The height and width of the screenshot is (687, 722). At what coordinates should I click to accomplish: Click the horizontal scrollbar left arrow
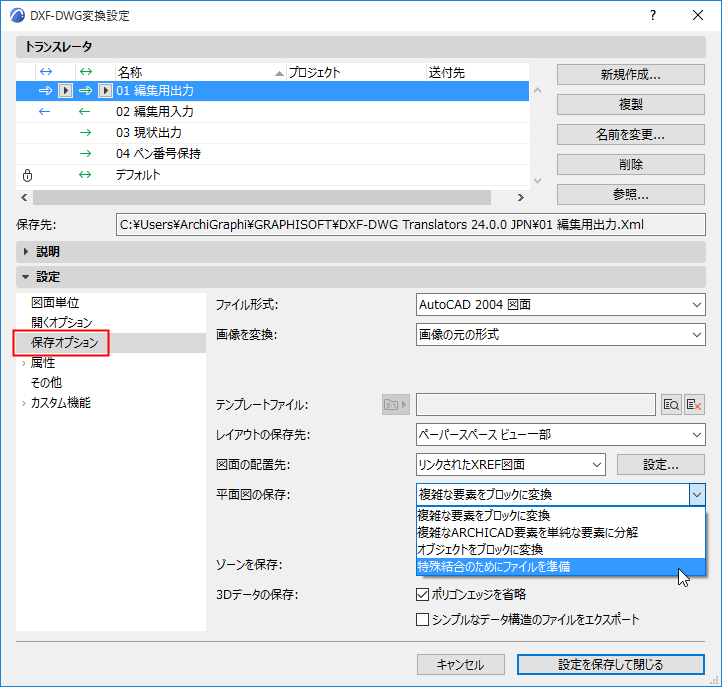(24, 198)
